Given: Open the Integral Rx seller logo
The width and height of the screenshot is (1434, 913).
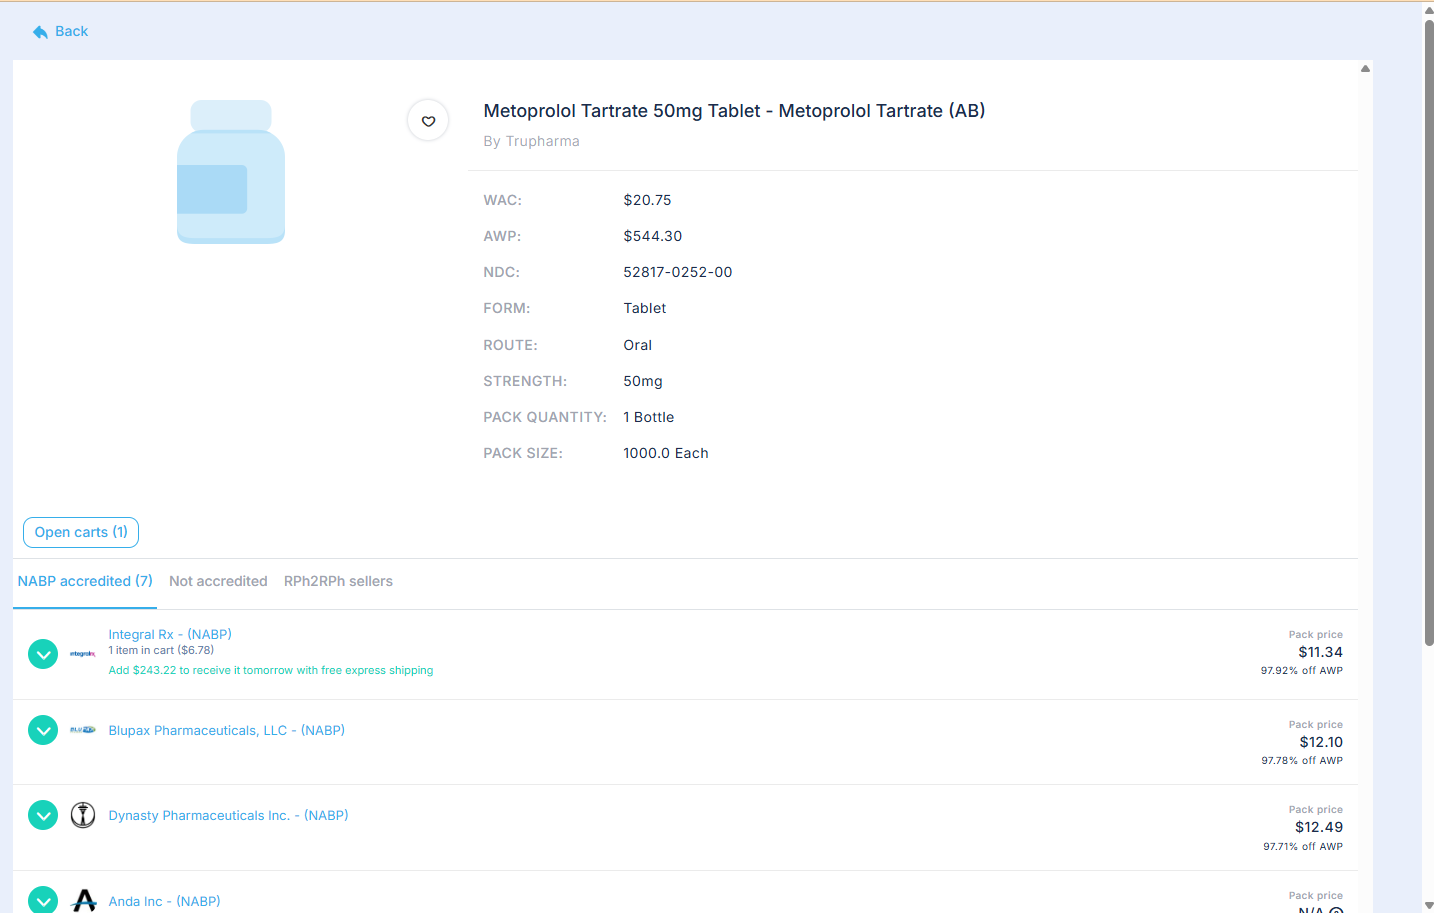Looking at the screenshot, I should (x=83, y=654).
